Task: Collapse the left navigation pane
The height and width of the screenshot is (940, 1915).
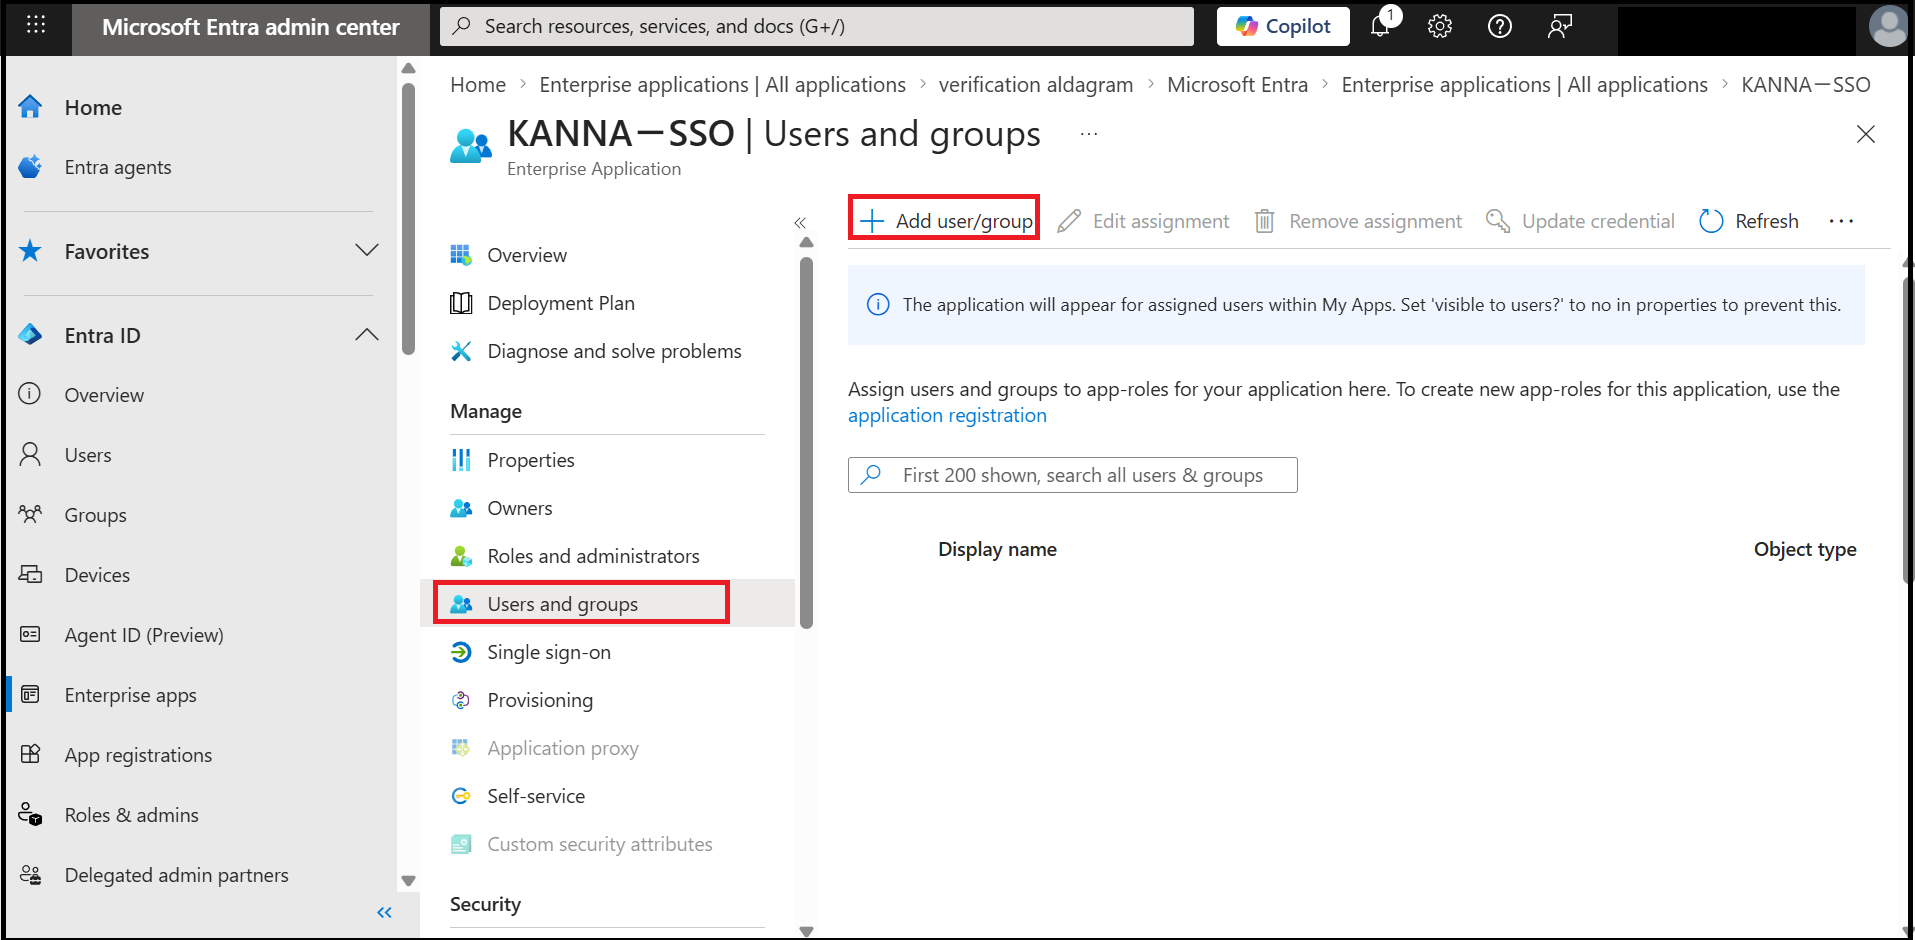Action: [x=384, y=912]
